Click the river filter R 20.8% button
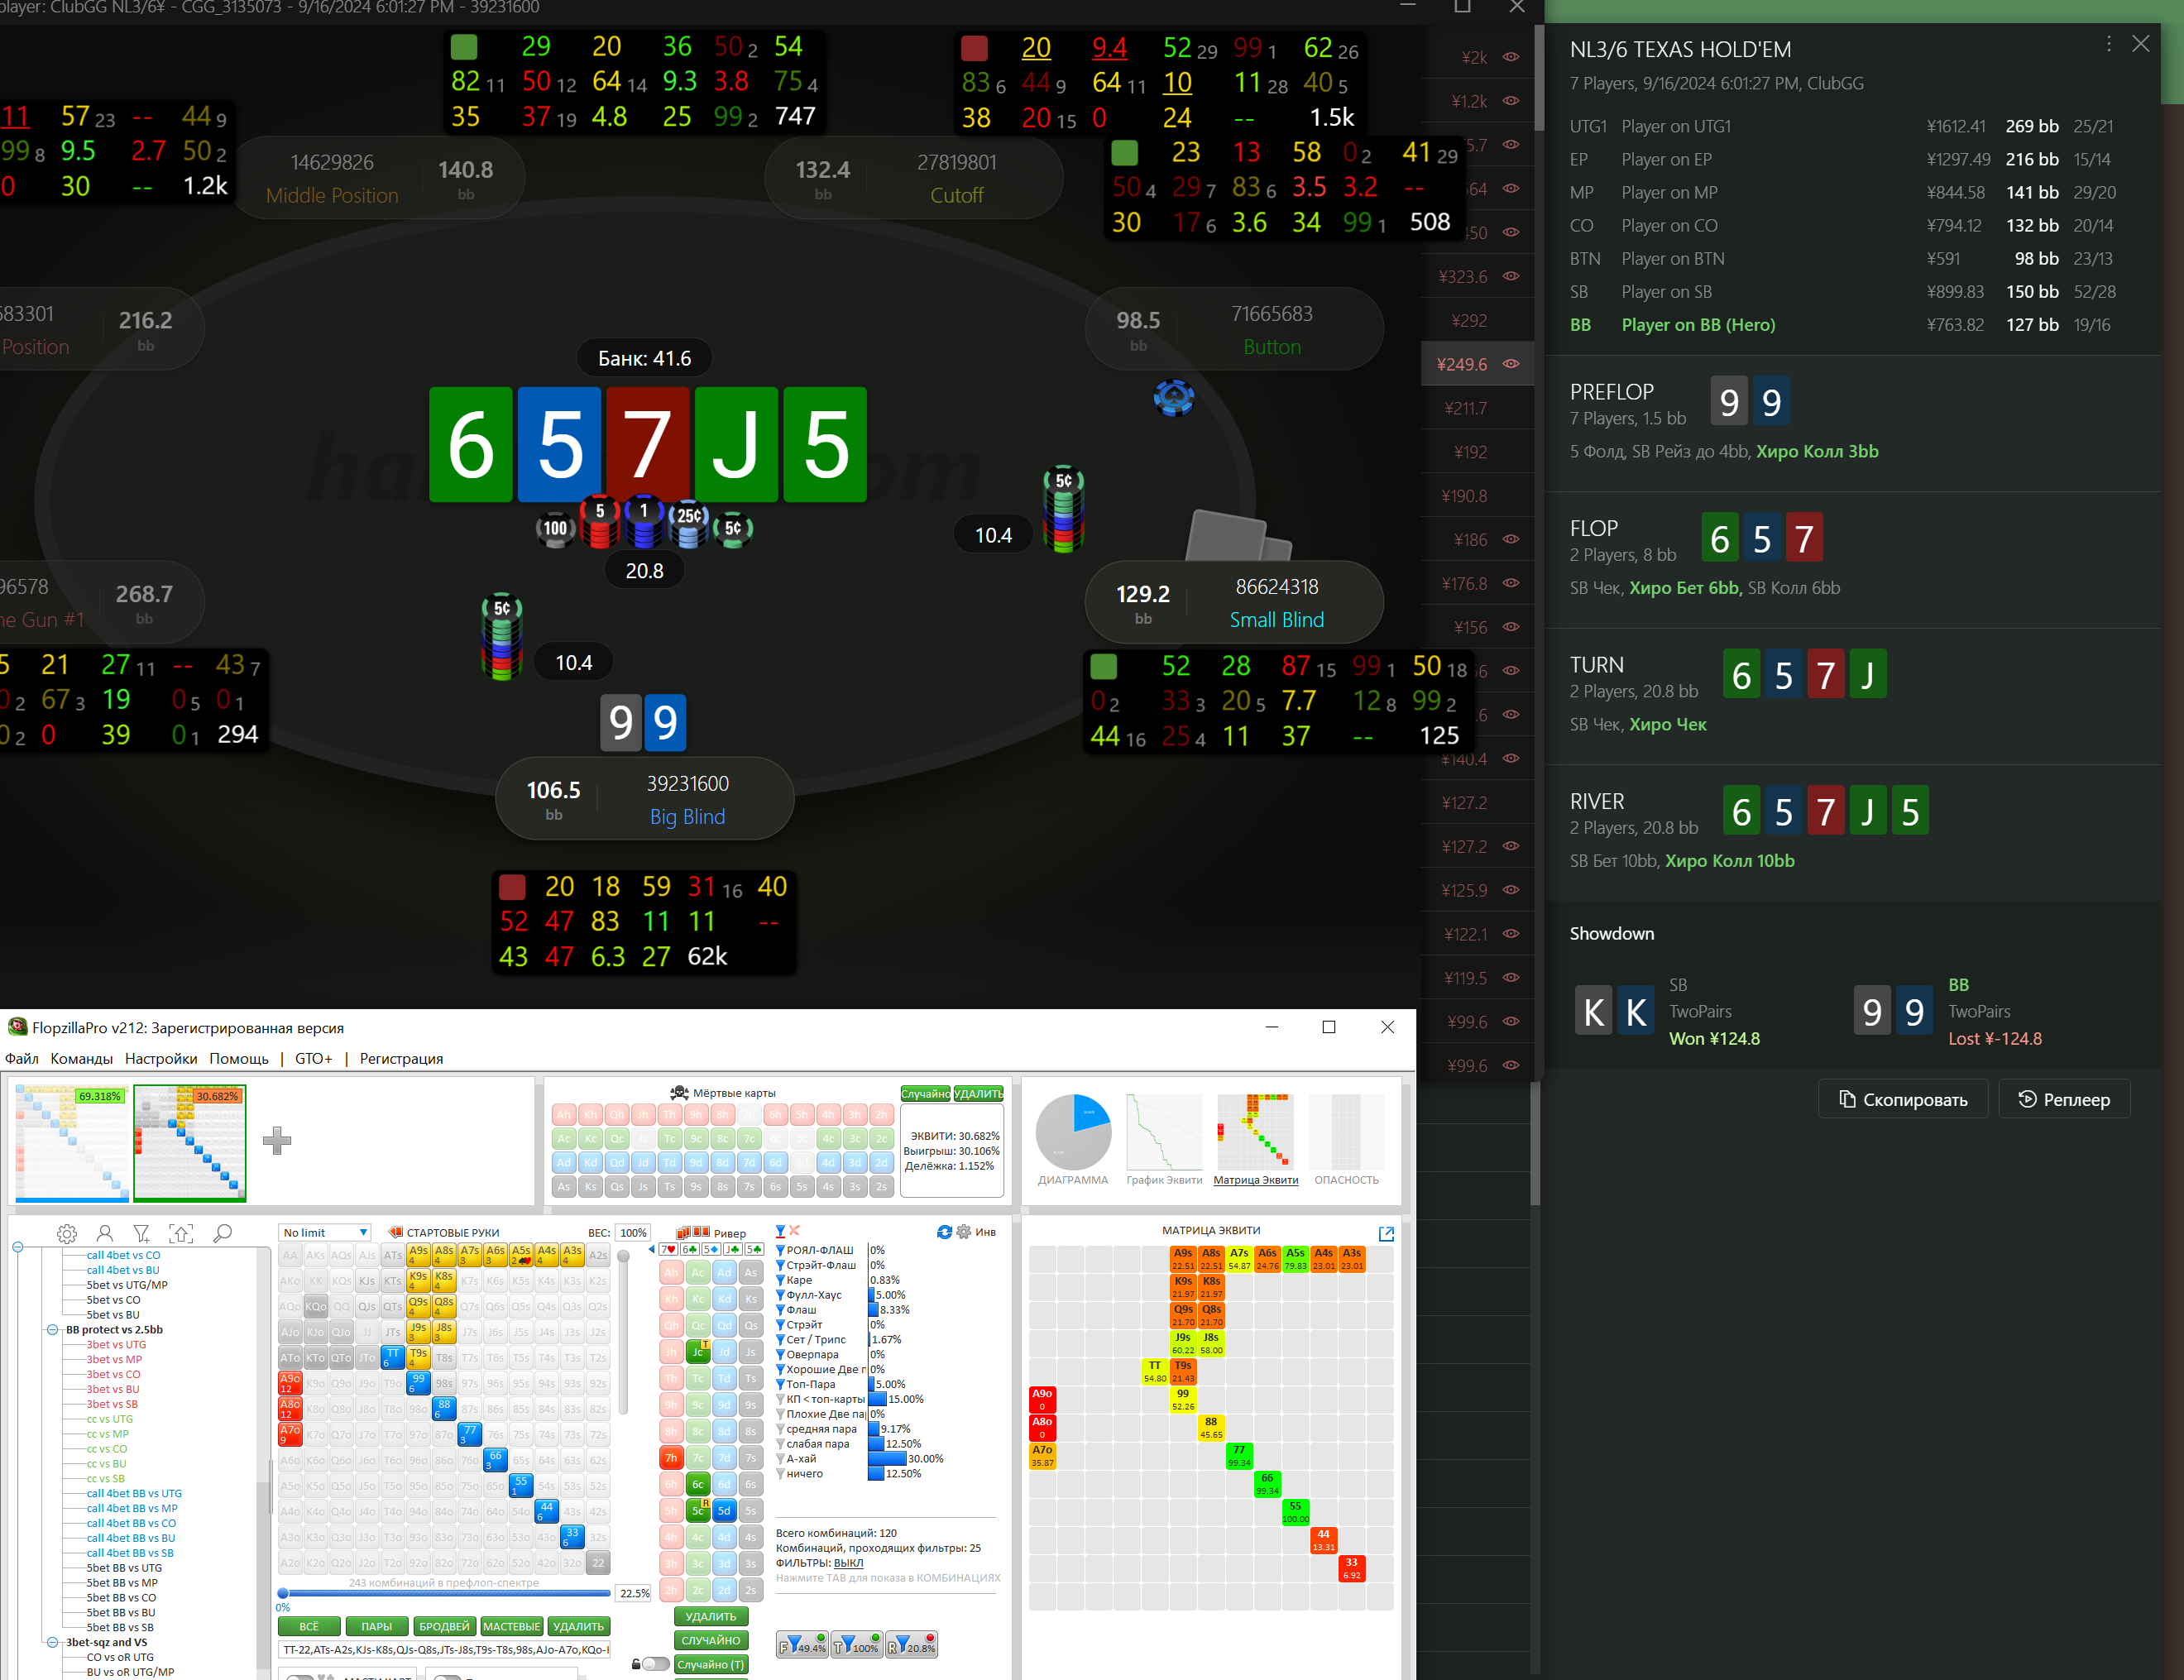This screenshot has height=1680, width=2184. tap(911, 1646)
